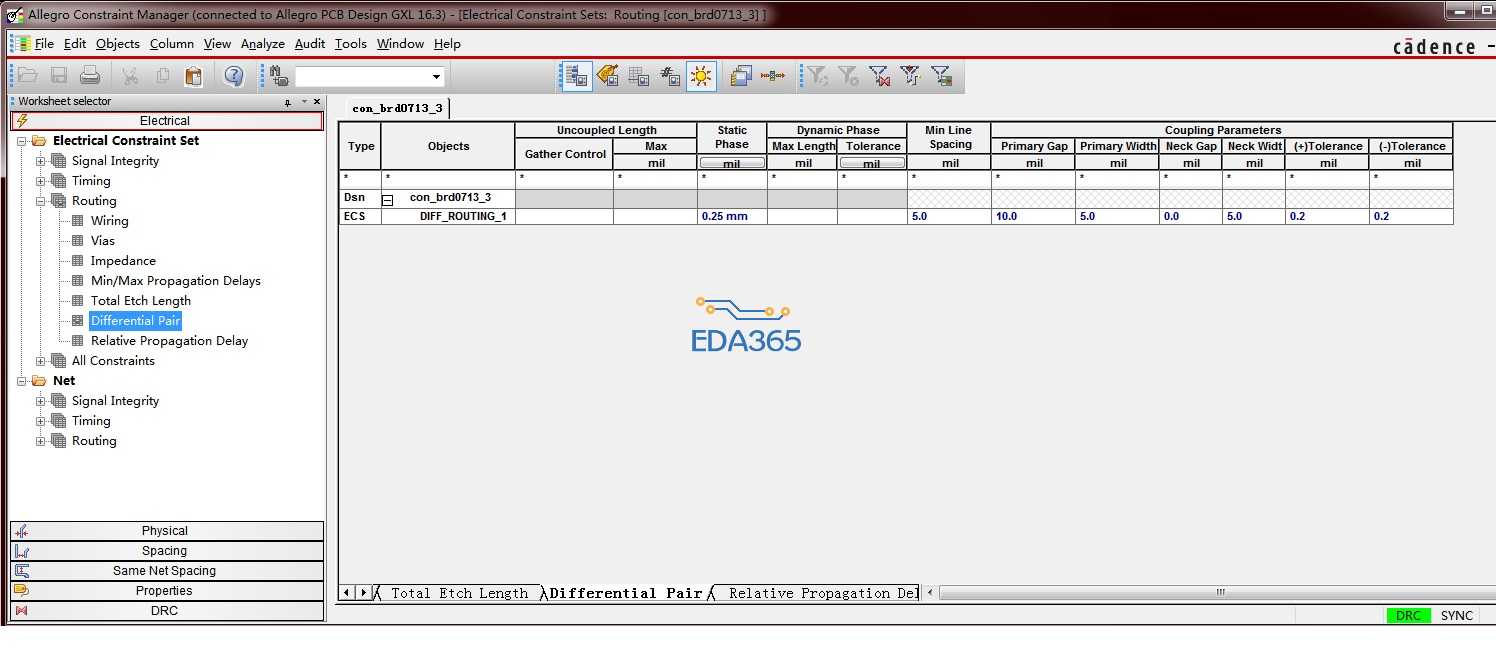
Task: Click the Differential Pair worksheet grid icon
Action: tap(78, 321)
